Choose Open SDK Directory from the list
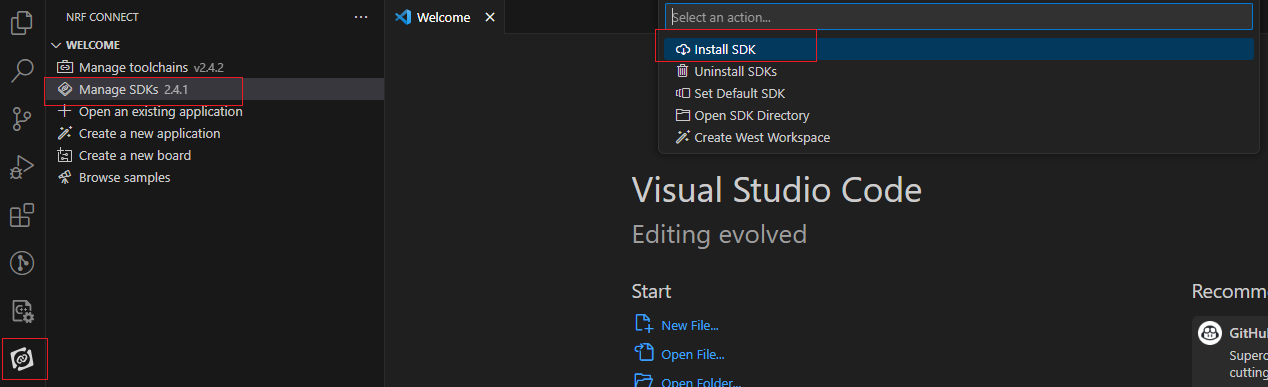Viewport: 1268px width, 387px height. (x=959, y=115)
